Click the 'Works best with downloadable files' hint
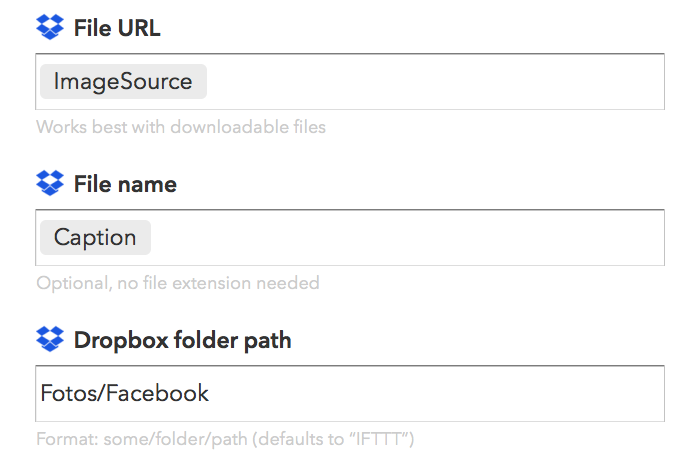The image size is (695, 460). click(x=181, y=127)
